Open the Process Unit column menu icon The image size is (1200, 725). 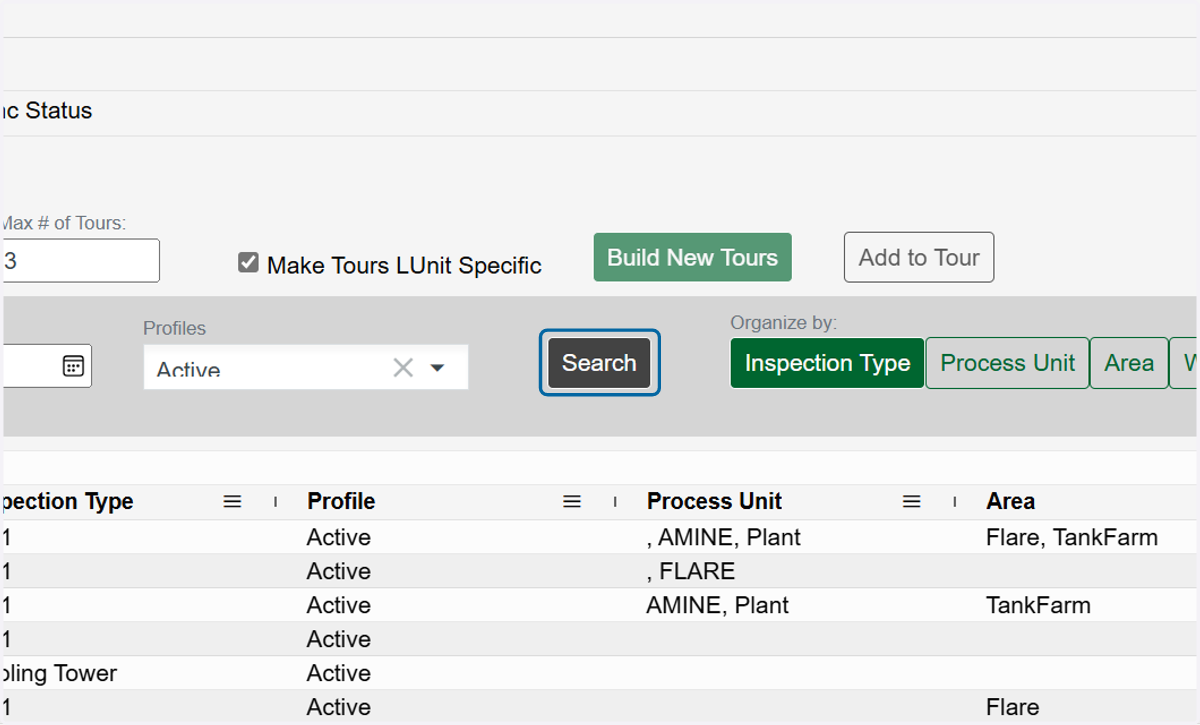(x=911, y=502)
